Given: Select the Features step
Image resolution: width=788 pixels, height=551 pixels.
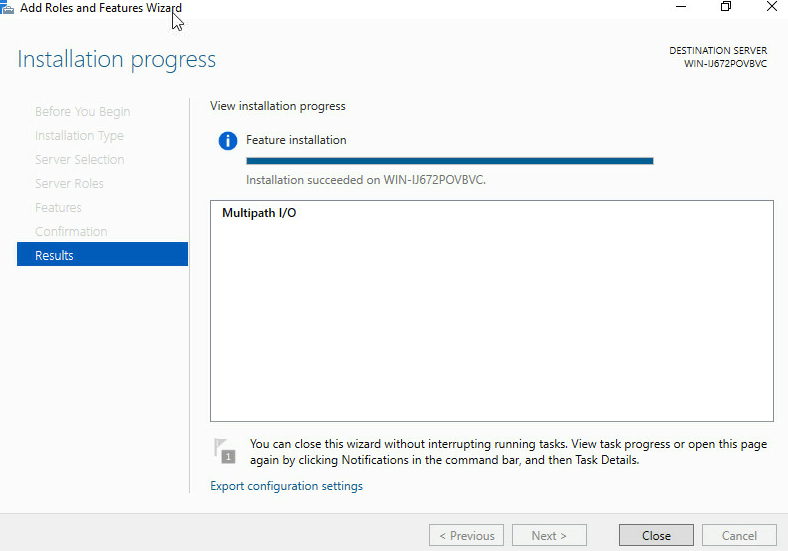Looking at the screenshot, I should pos(58,208).
